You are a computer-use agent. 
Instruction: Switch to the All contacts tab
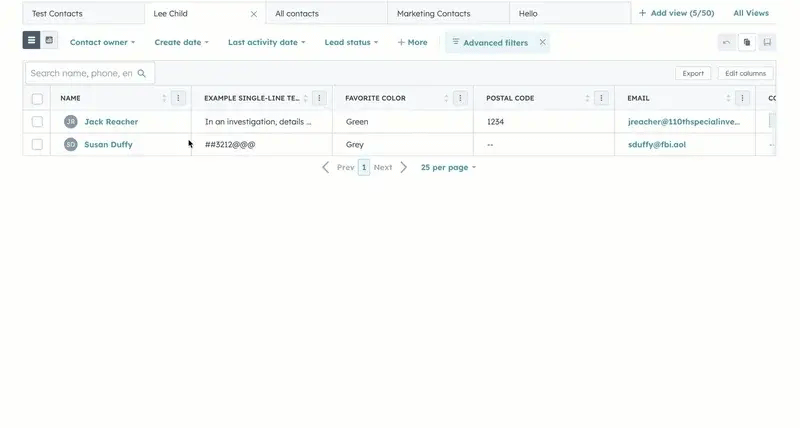[x=327, y=14]
